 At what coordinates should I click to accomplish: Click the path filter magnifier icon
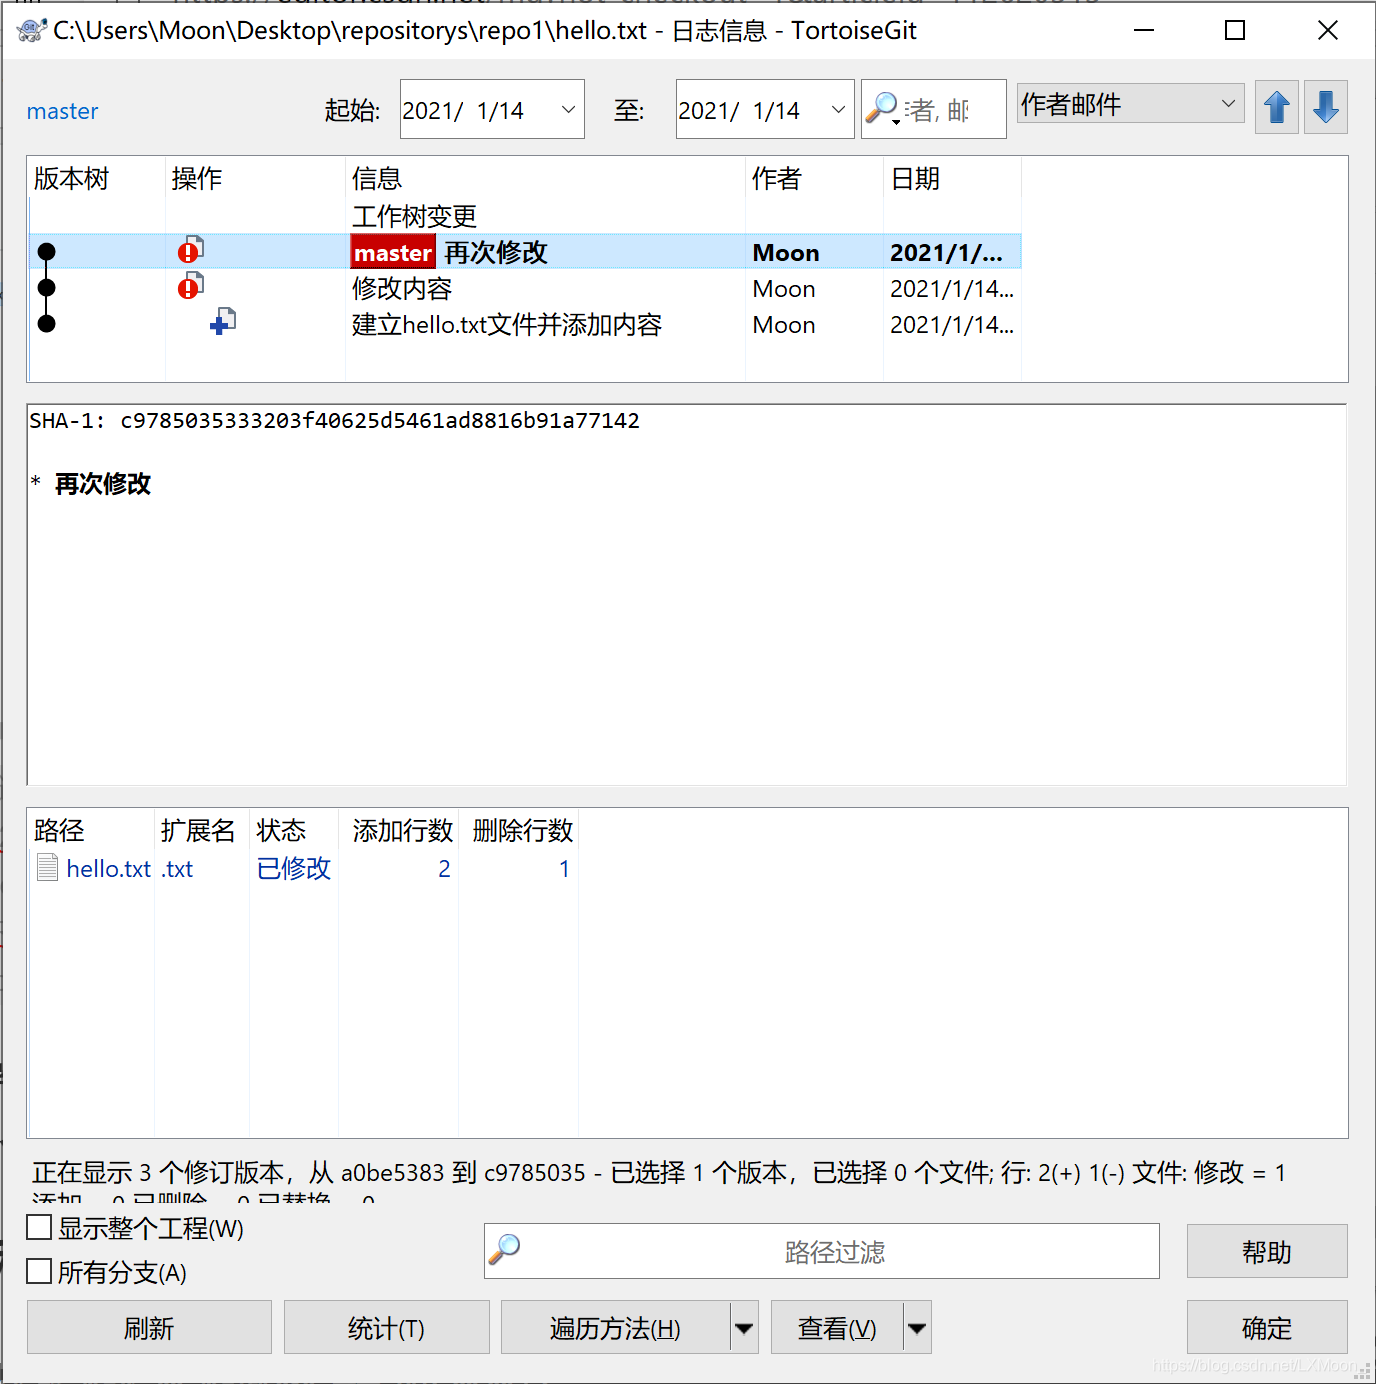click(x=505, y=1249)
